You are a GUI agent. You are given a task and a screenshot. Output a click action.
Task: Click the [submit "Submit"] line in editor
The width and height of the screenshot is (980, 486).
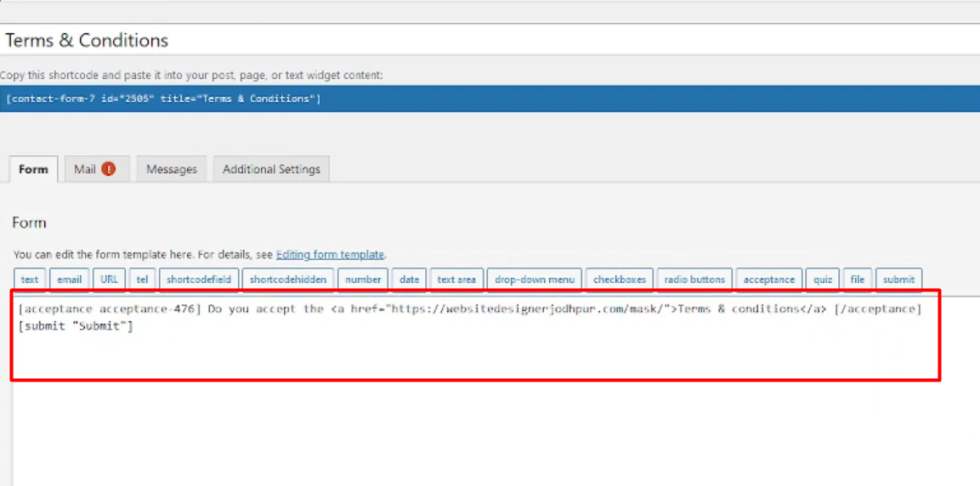tap(76, 326)
